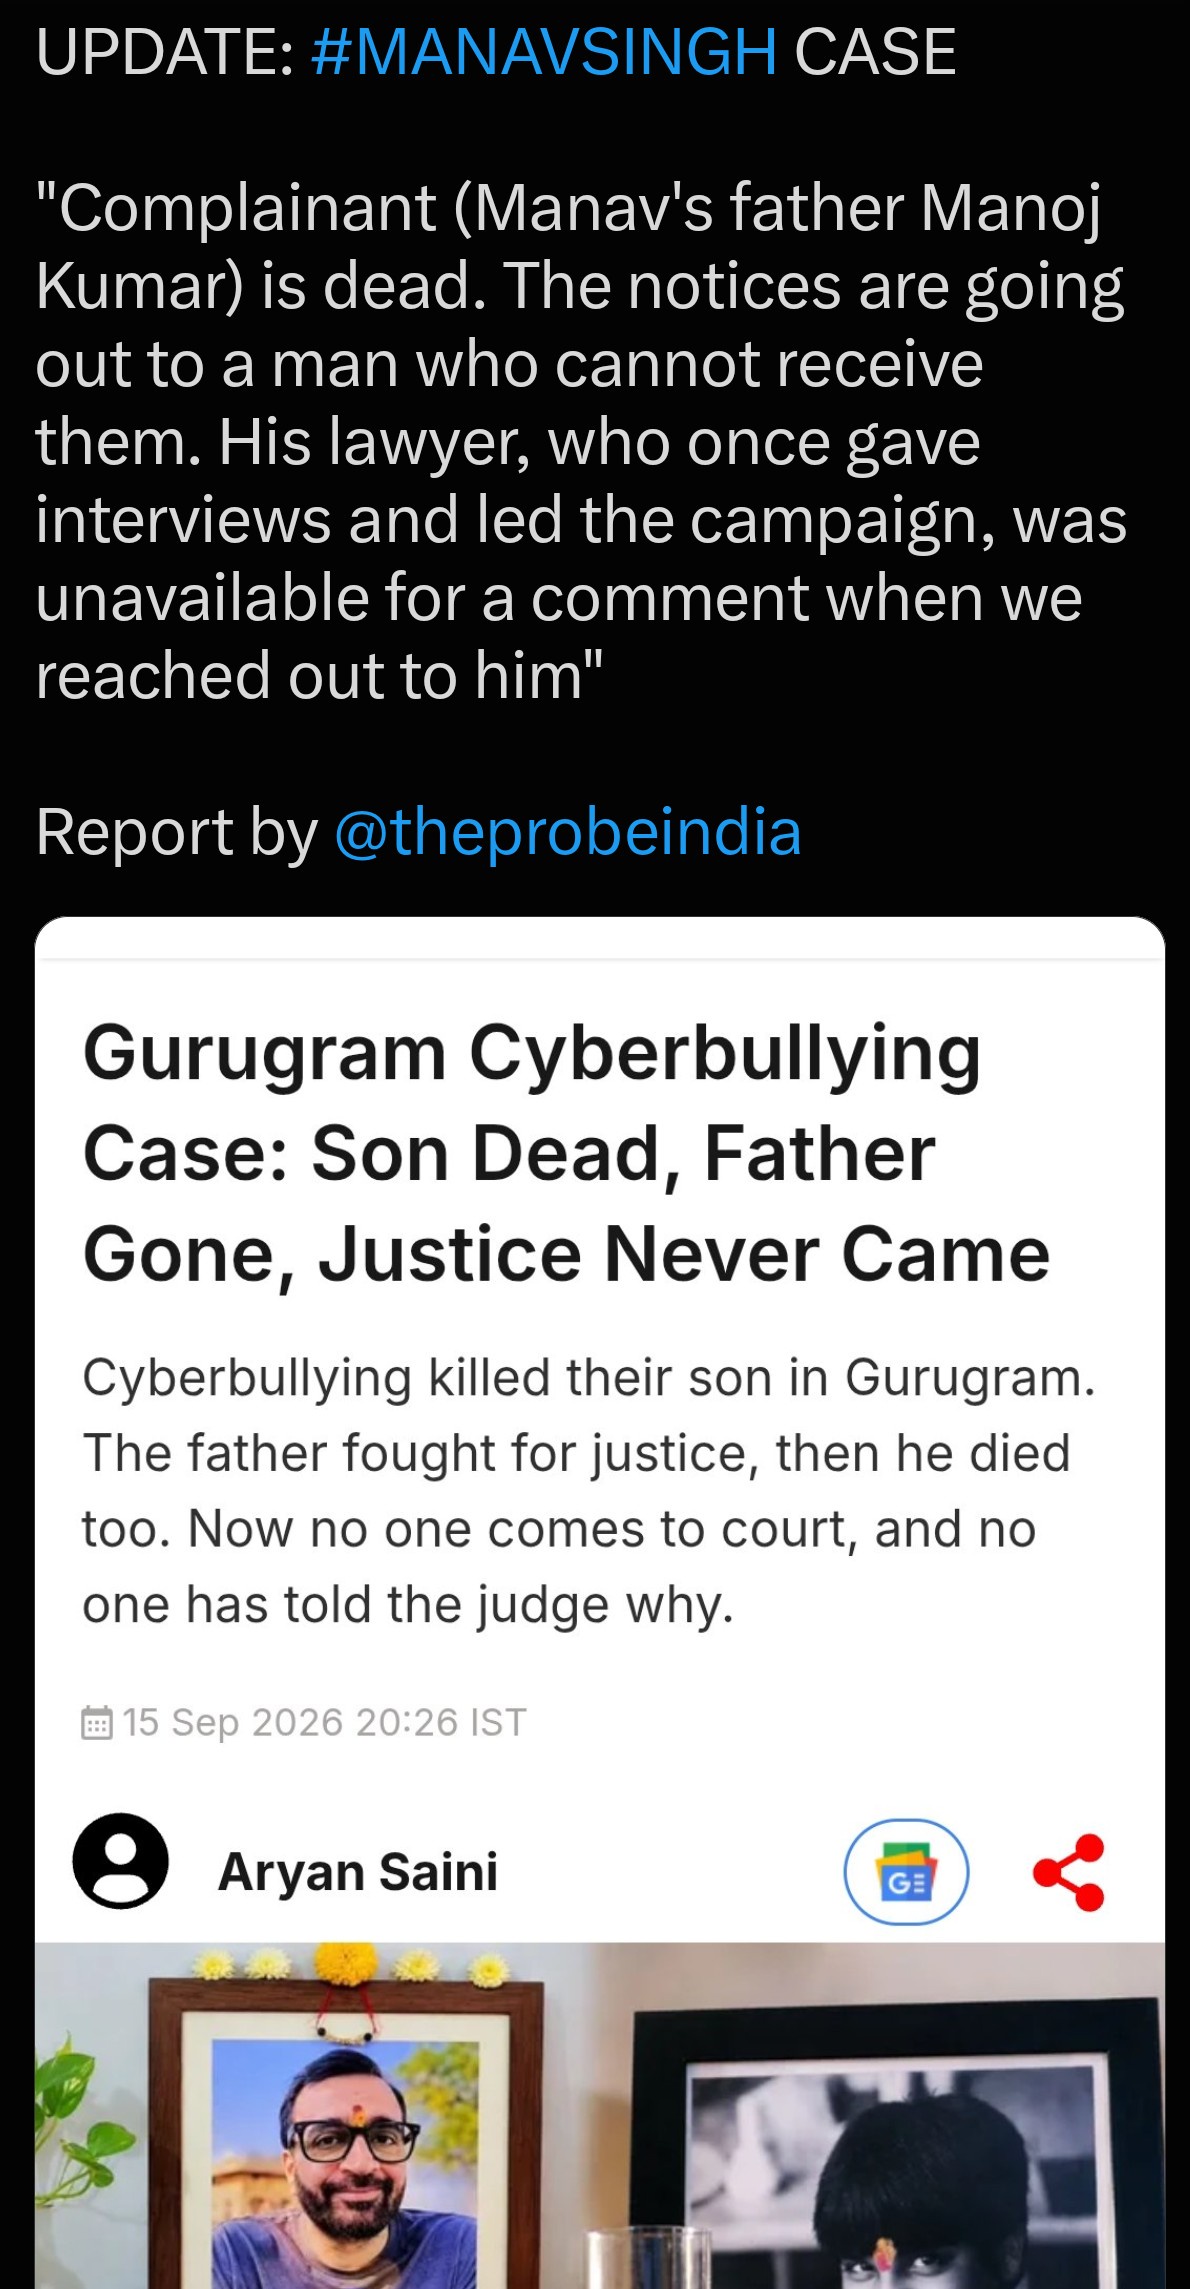Open the Gurugram Cyberbullying Case headline
The height and width of the screenshot is (2289, 1190).
pyautogui.click(x=566, y=1153)
